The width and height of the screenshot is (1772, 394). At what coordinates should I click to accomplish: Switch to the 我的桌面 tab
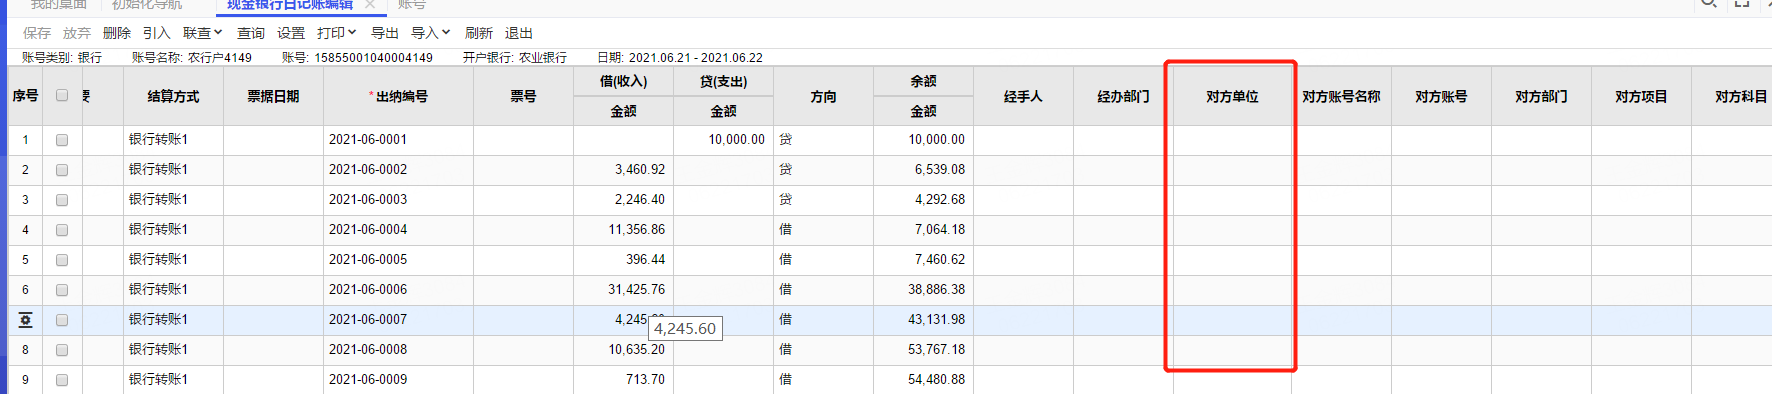coord(58,5)
